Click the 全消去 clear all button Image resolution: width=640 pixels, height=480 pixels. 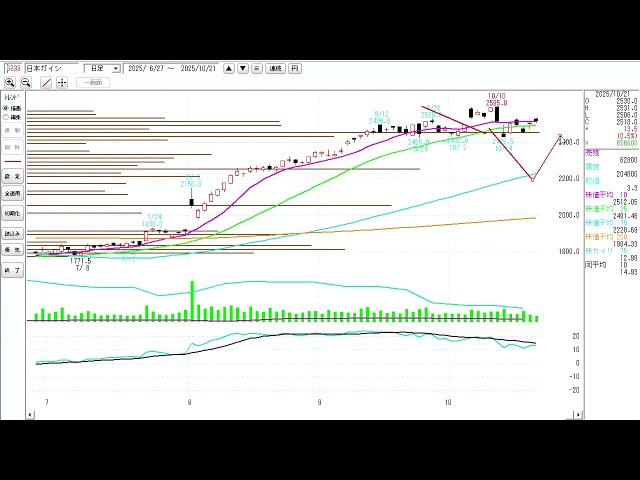[12, 193]
